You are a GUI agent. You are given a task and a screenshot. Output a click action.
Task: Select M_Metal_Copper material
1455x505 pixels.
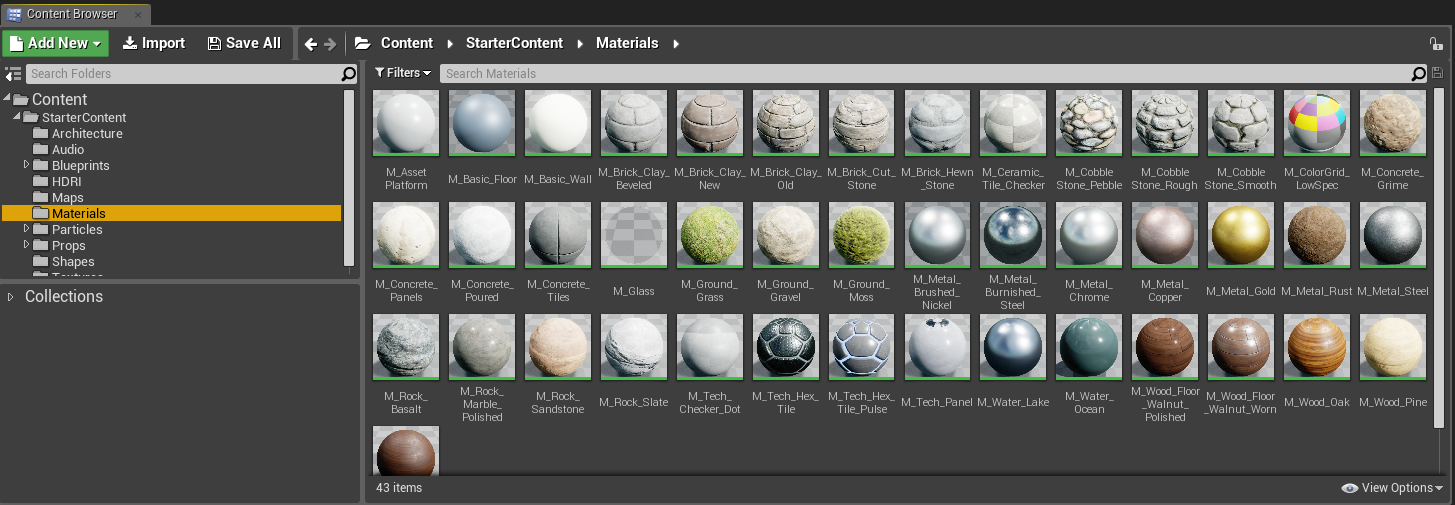point(1165,253)
